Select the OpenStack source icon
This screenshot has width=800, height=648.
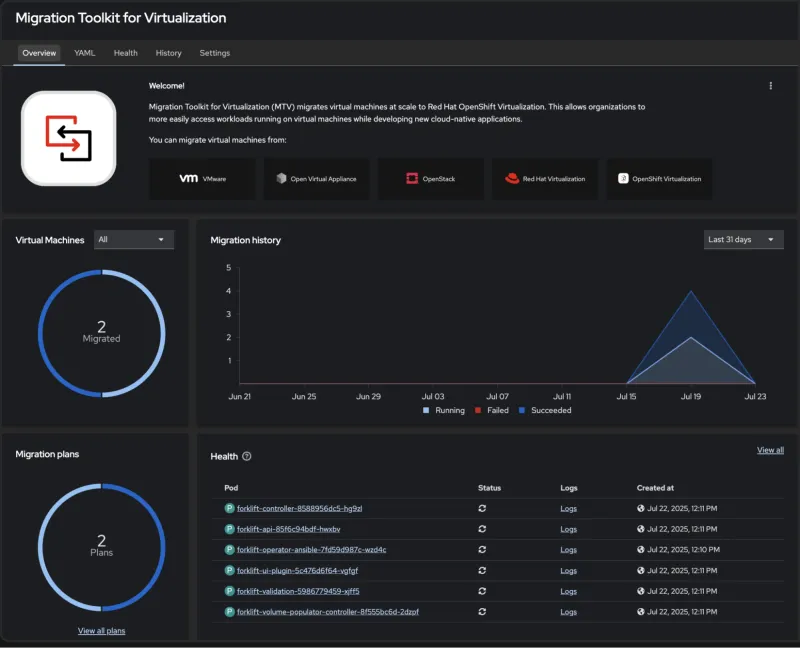point(412,178)
